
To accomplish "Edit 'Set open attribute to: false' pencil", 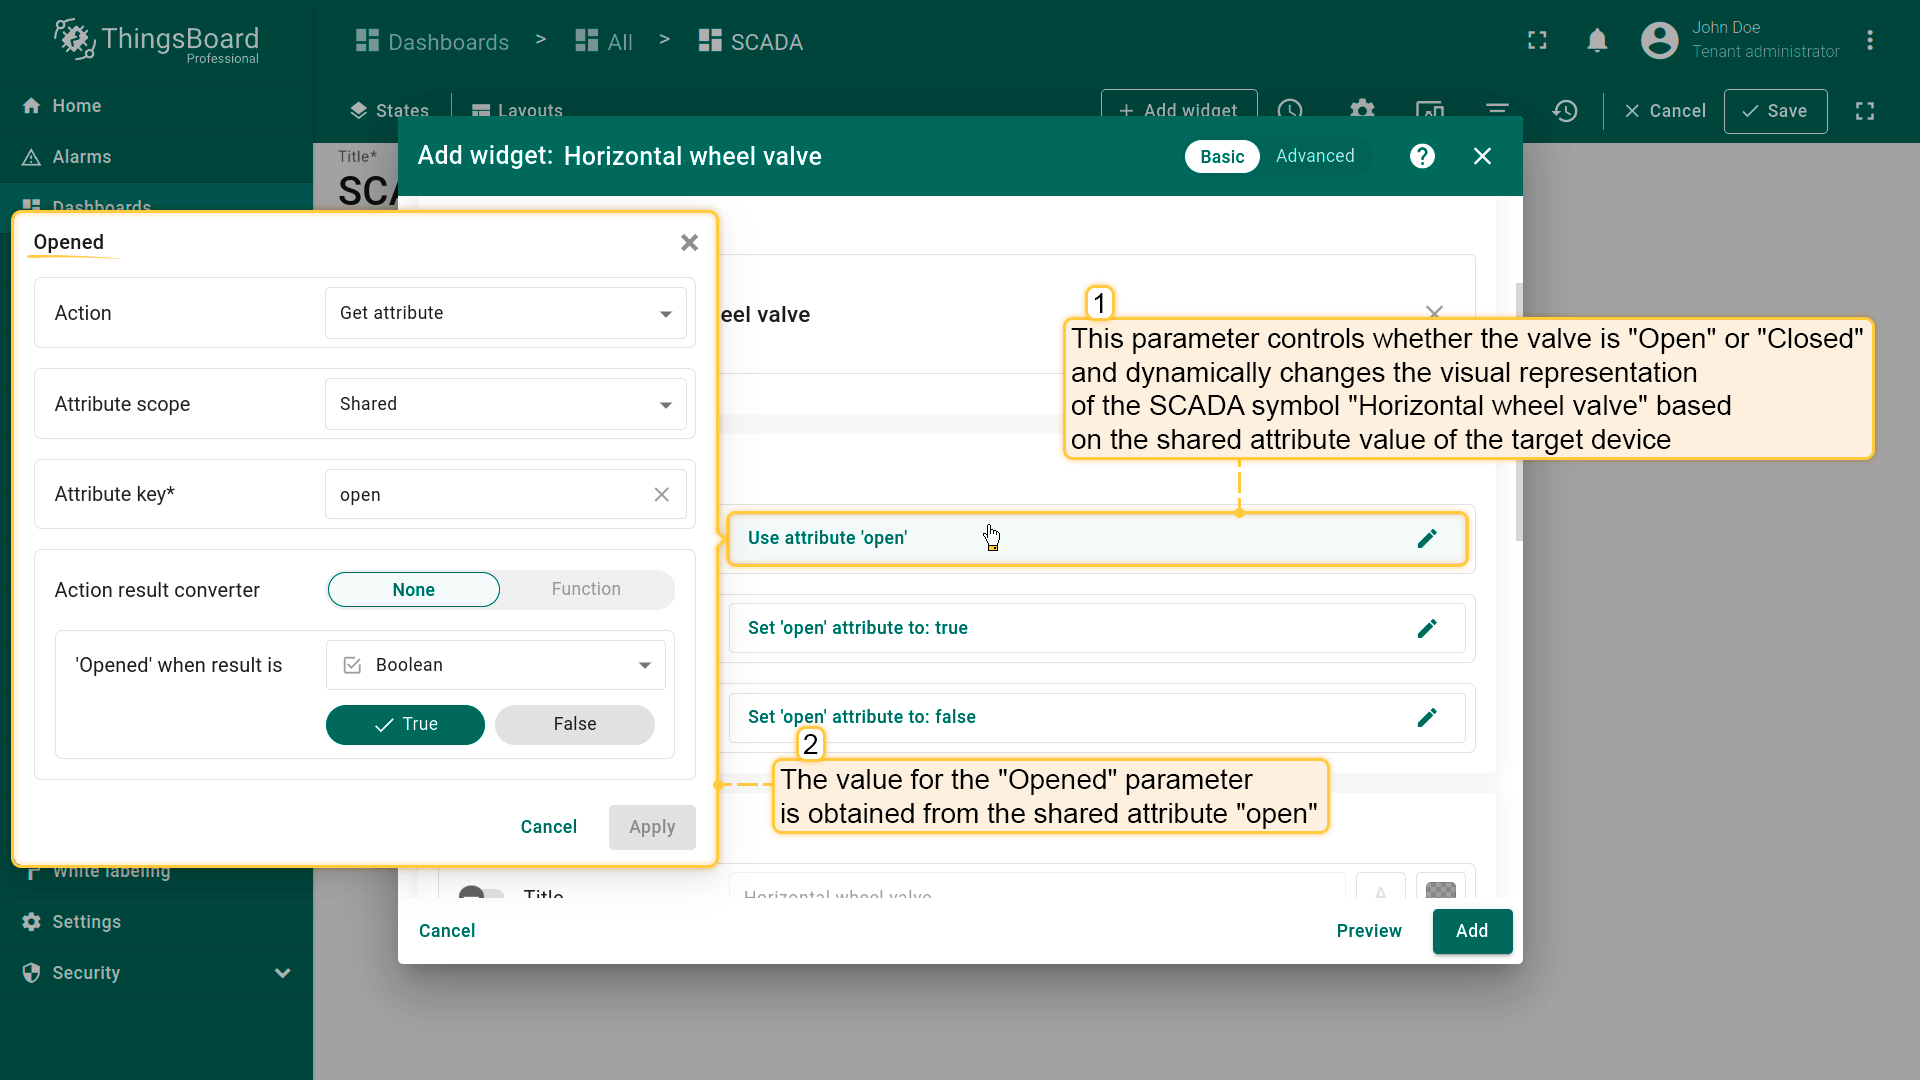I will pos(1427,717).
